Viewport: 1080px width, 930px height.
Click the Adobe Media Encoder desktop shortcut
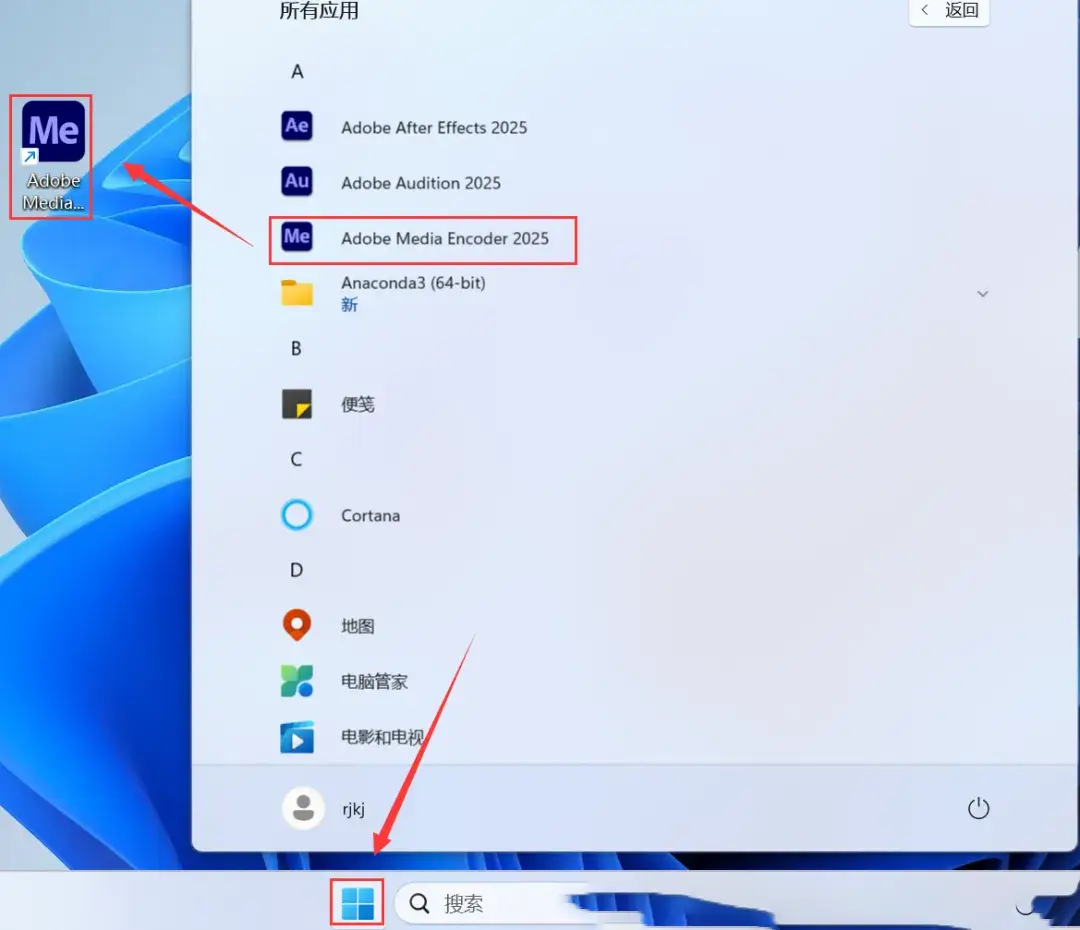(53, 157)
